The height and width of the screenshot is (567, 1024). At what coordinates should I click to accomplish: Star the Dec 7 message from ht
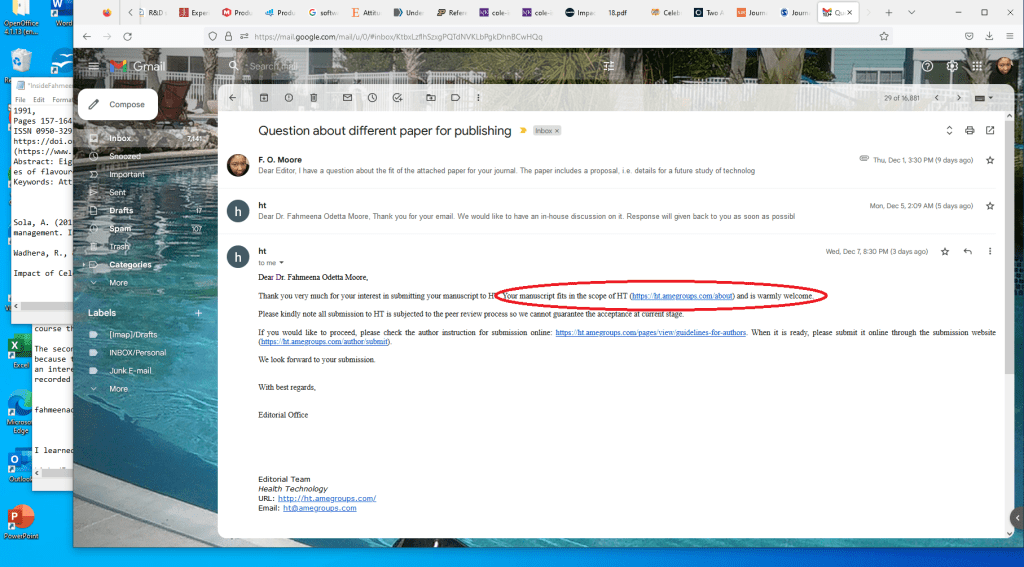point(944,251)
